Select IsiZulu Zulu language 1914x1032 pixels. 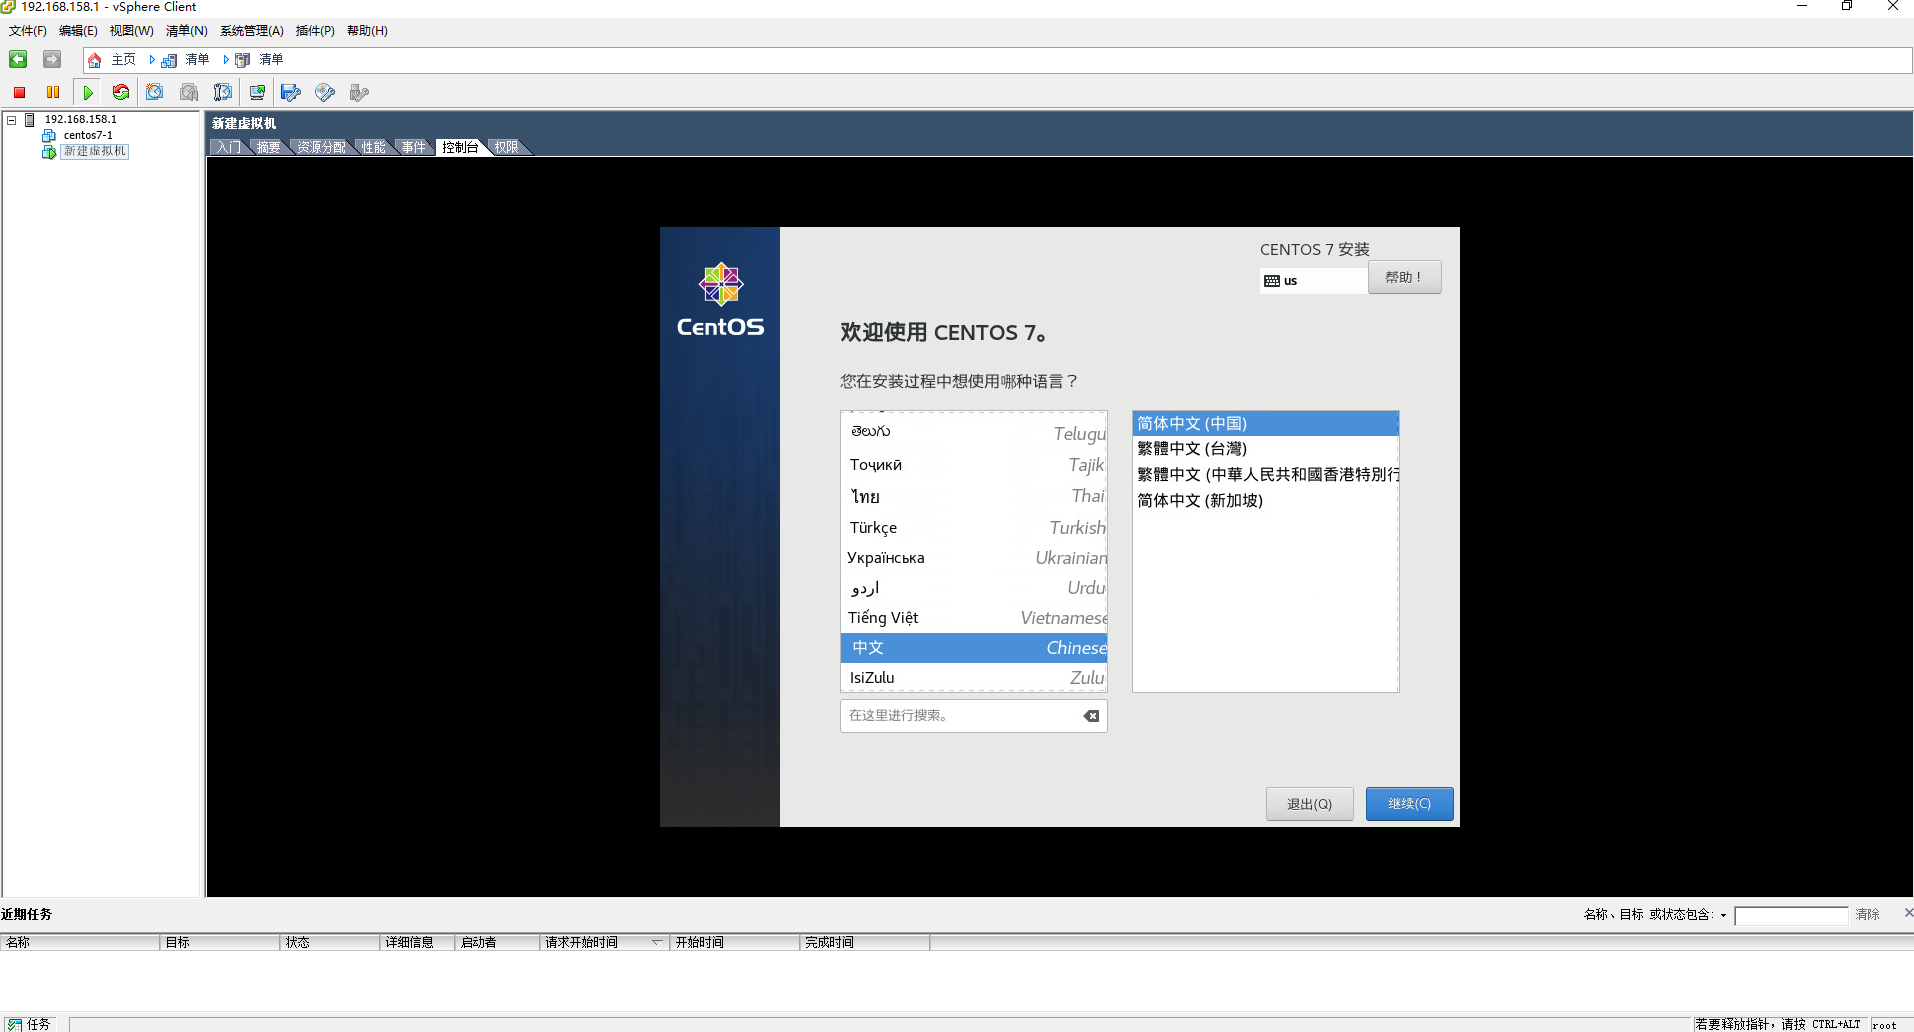974,677
